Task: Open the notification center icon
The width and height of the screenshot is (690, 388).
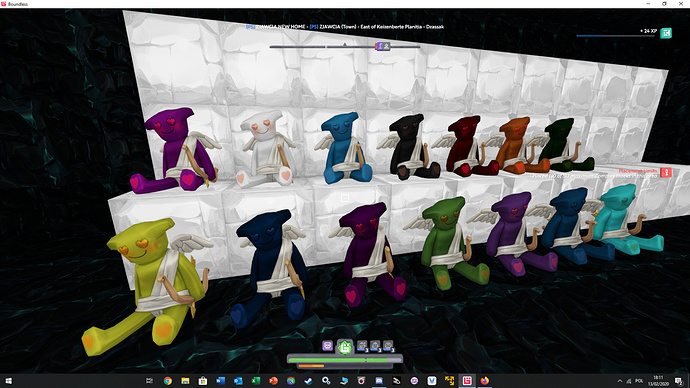Action: [679, 381]
